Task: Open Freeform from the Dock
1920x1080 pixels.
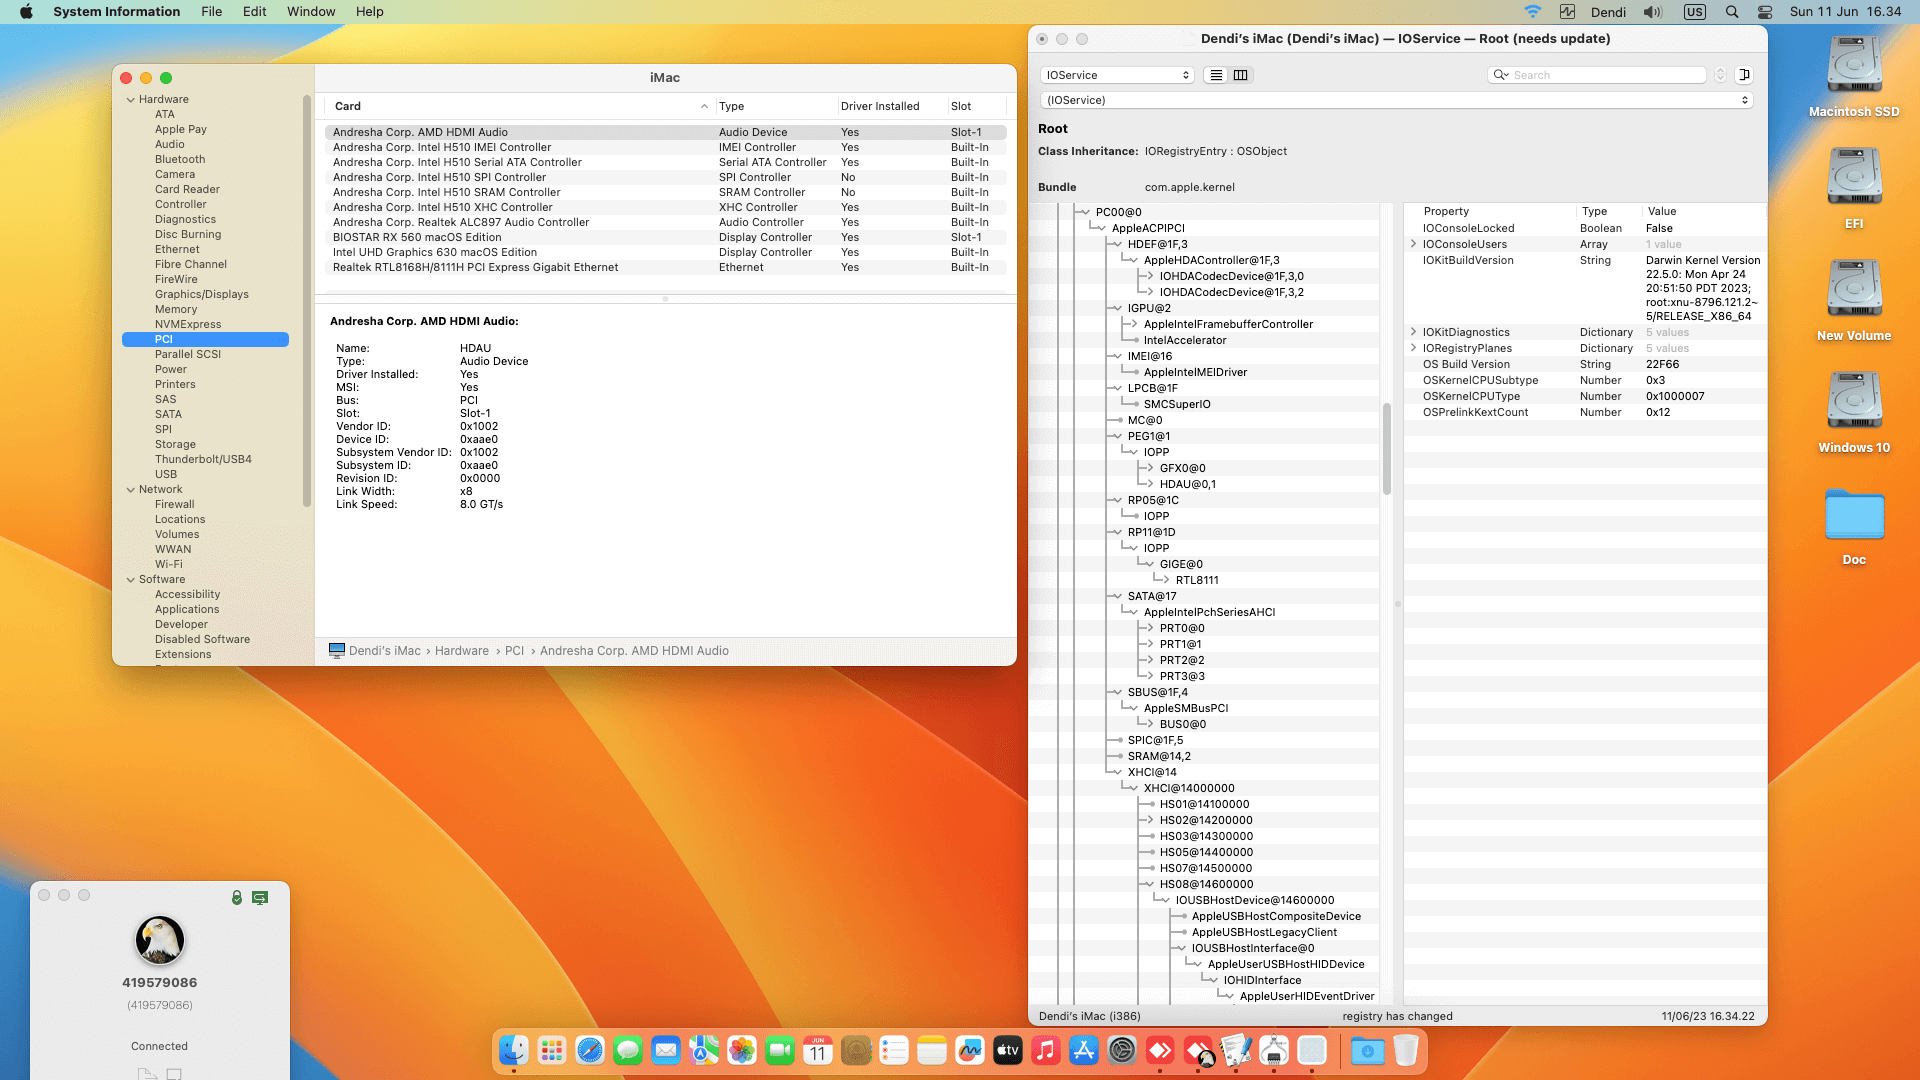Action: (x=970, y=1050)
